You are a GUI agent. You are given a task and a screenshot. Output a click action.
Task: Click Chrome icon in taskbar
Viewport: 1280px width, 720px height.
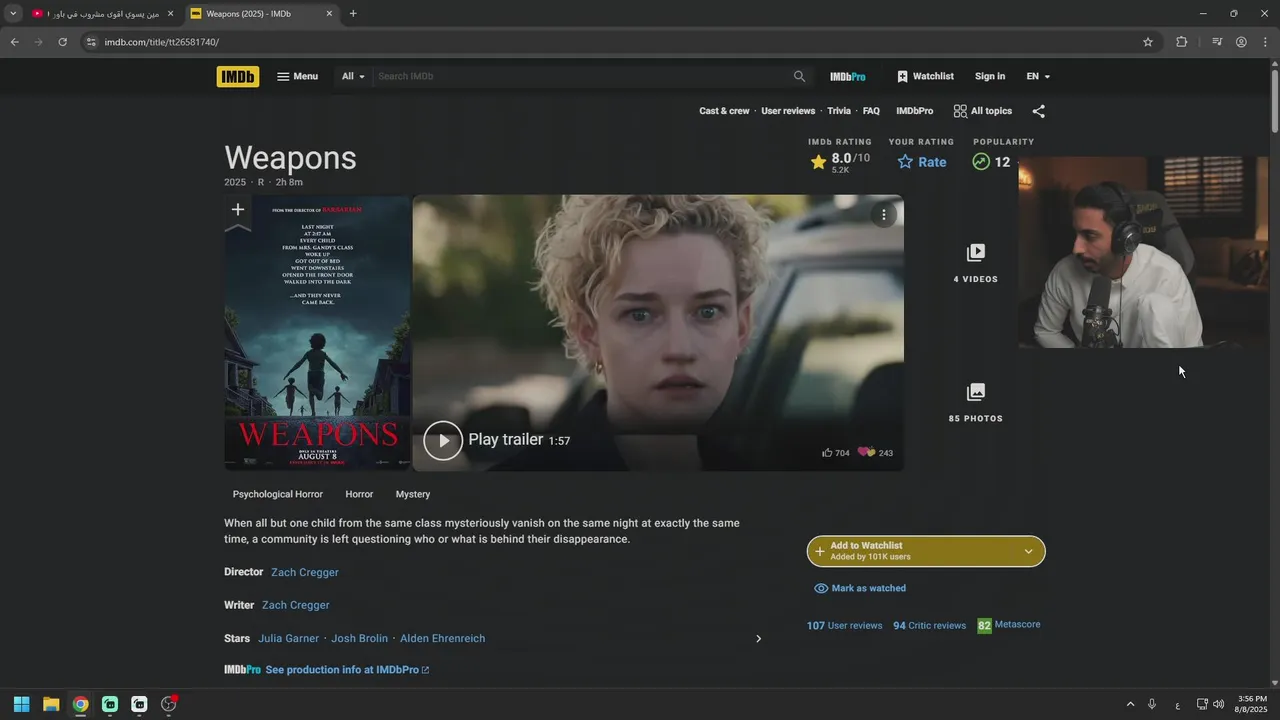pyautogui.click(x=80, y=704)
